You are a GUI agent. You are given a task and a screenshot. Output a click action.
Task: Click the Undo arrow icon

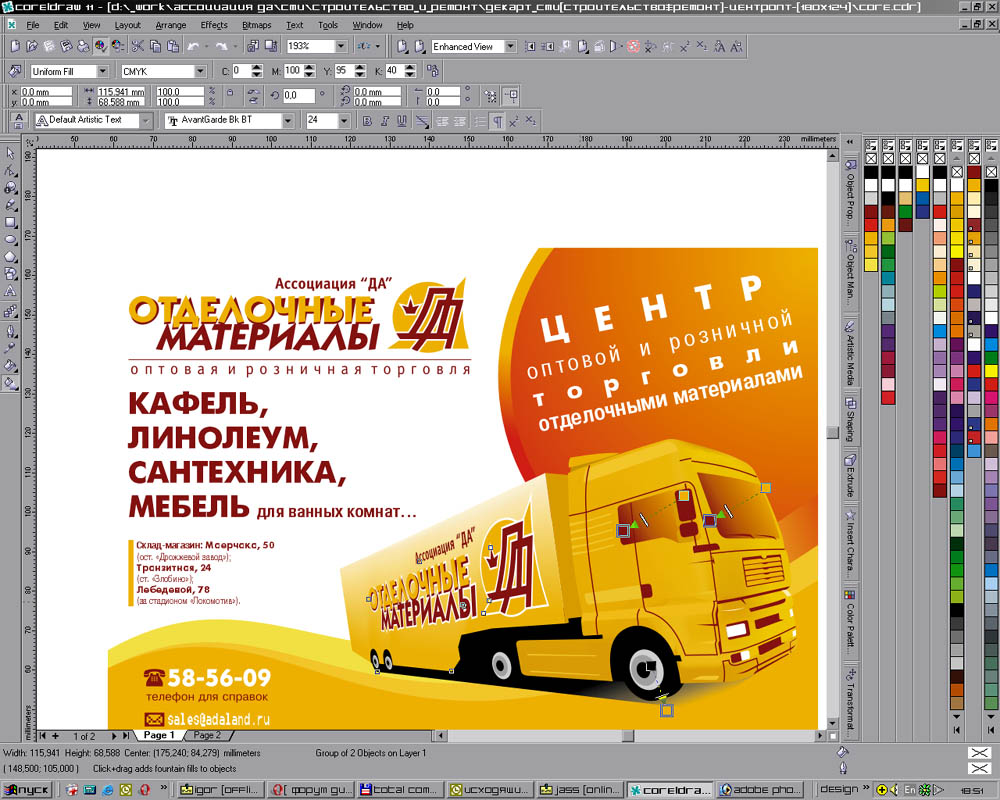[x=193, y=46]
